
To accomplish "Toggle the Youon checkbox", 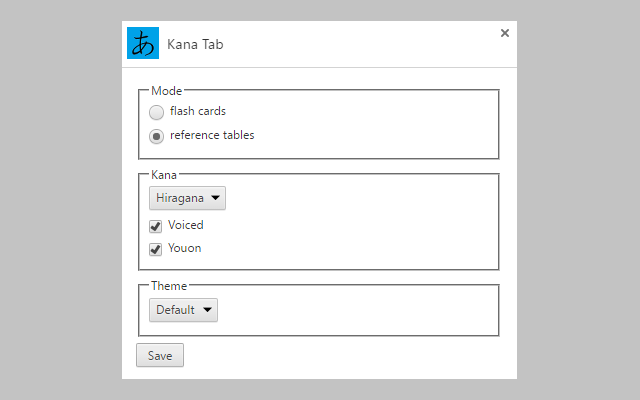I will click(x=156, y=249).
